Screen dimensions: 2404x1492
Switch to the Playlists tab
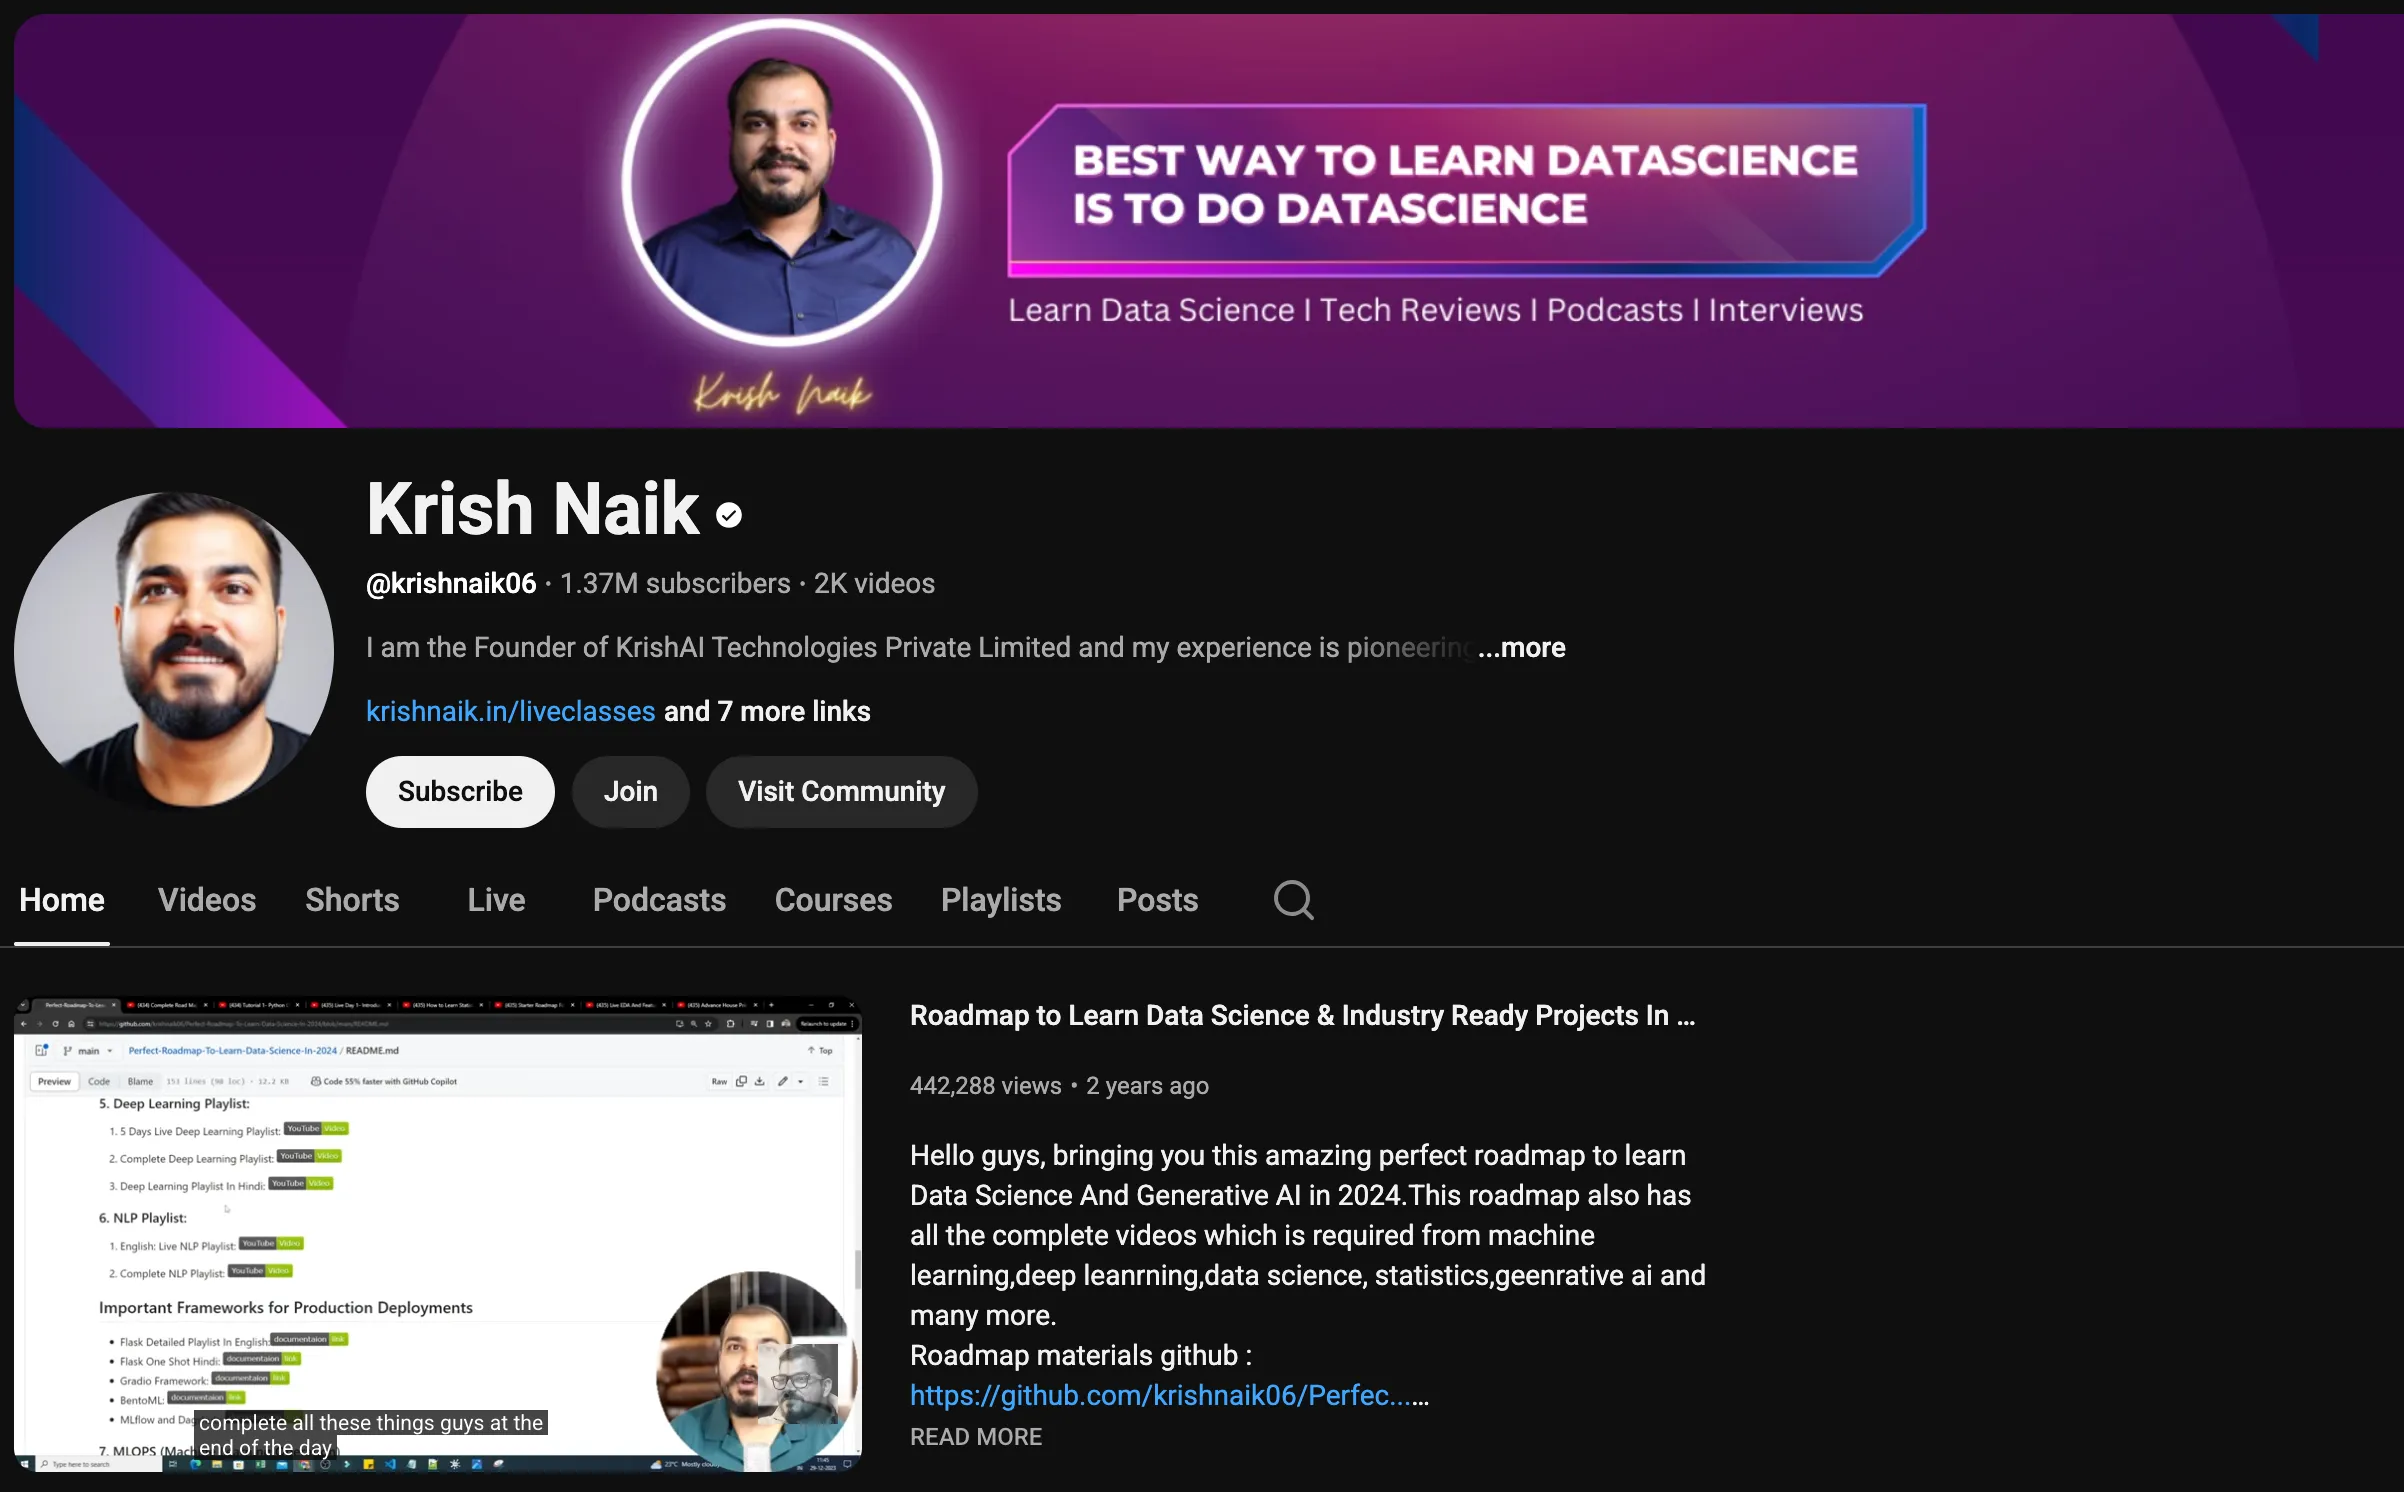[x=1001, y=899]
